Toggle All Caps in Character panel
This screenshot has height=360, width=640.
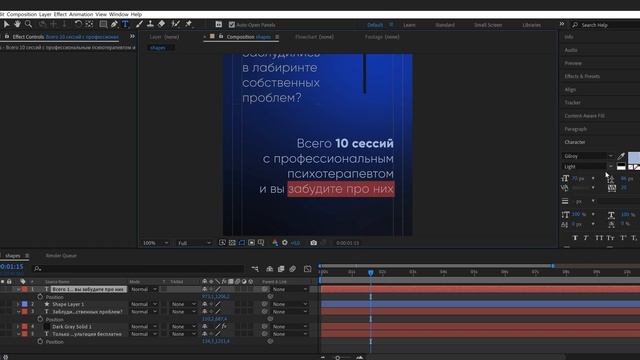599,238
